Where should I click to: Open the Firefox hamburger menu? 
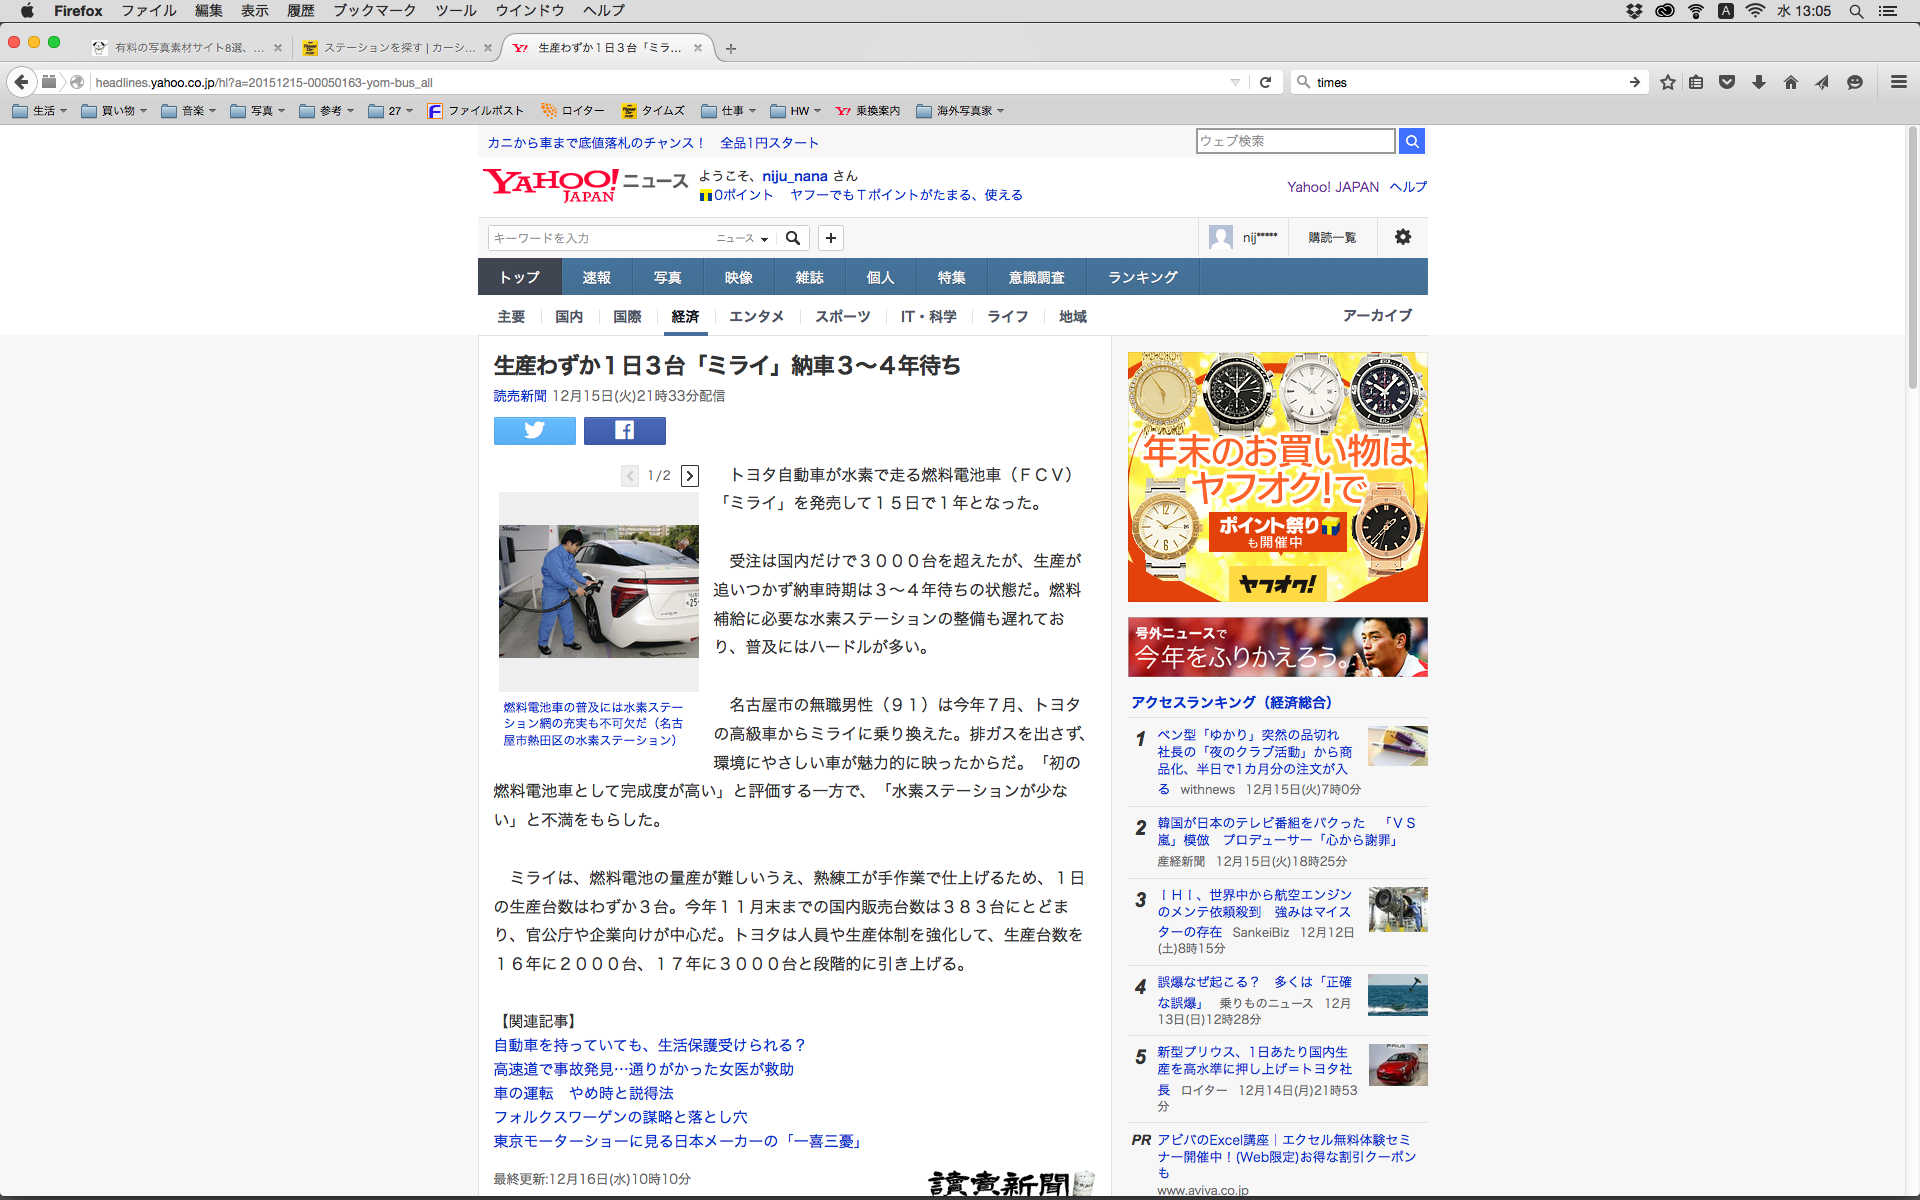coord(1898,82)
